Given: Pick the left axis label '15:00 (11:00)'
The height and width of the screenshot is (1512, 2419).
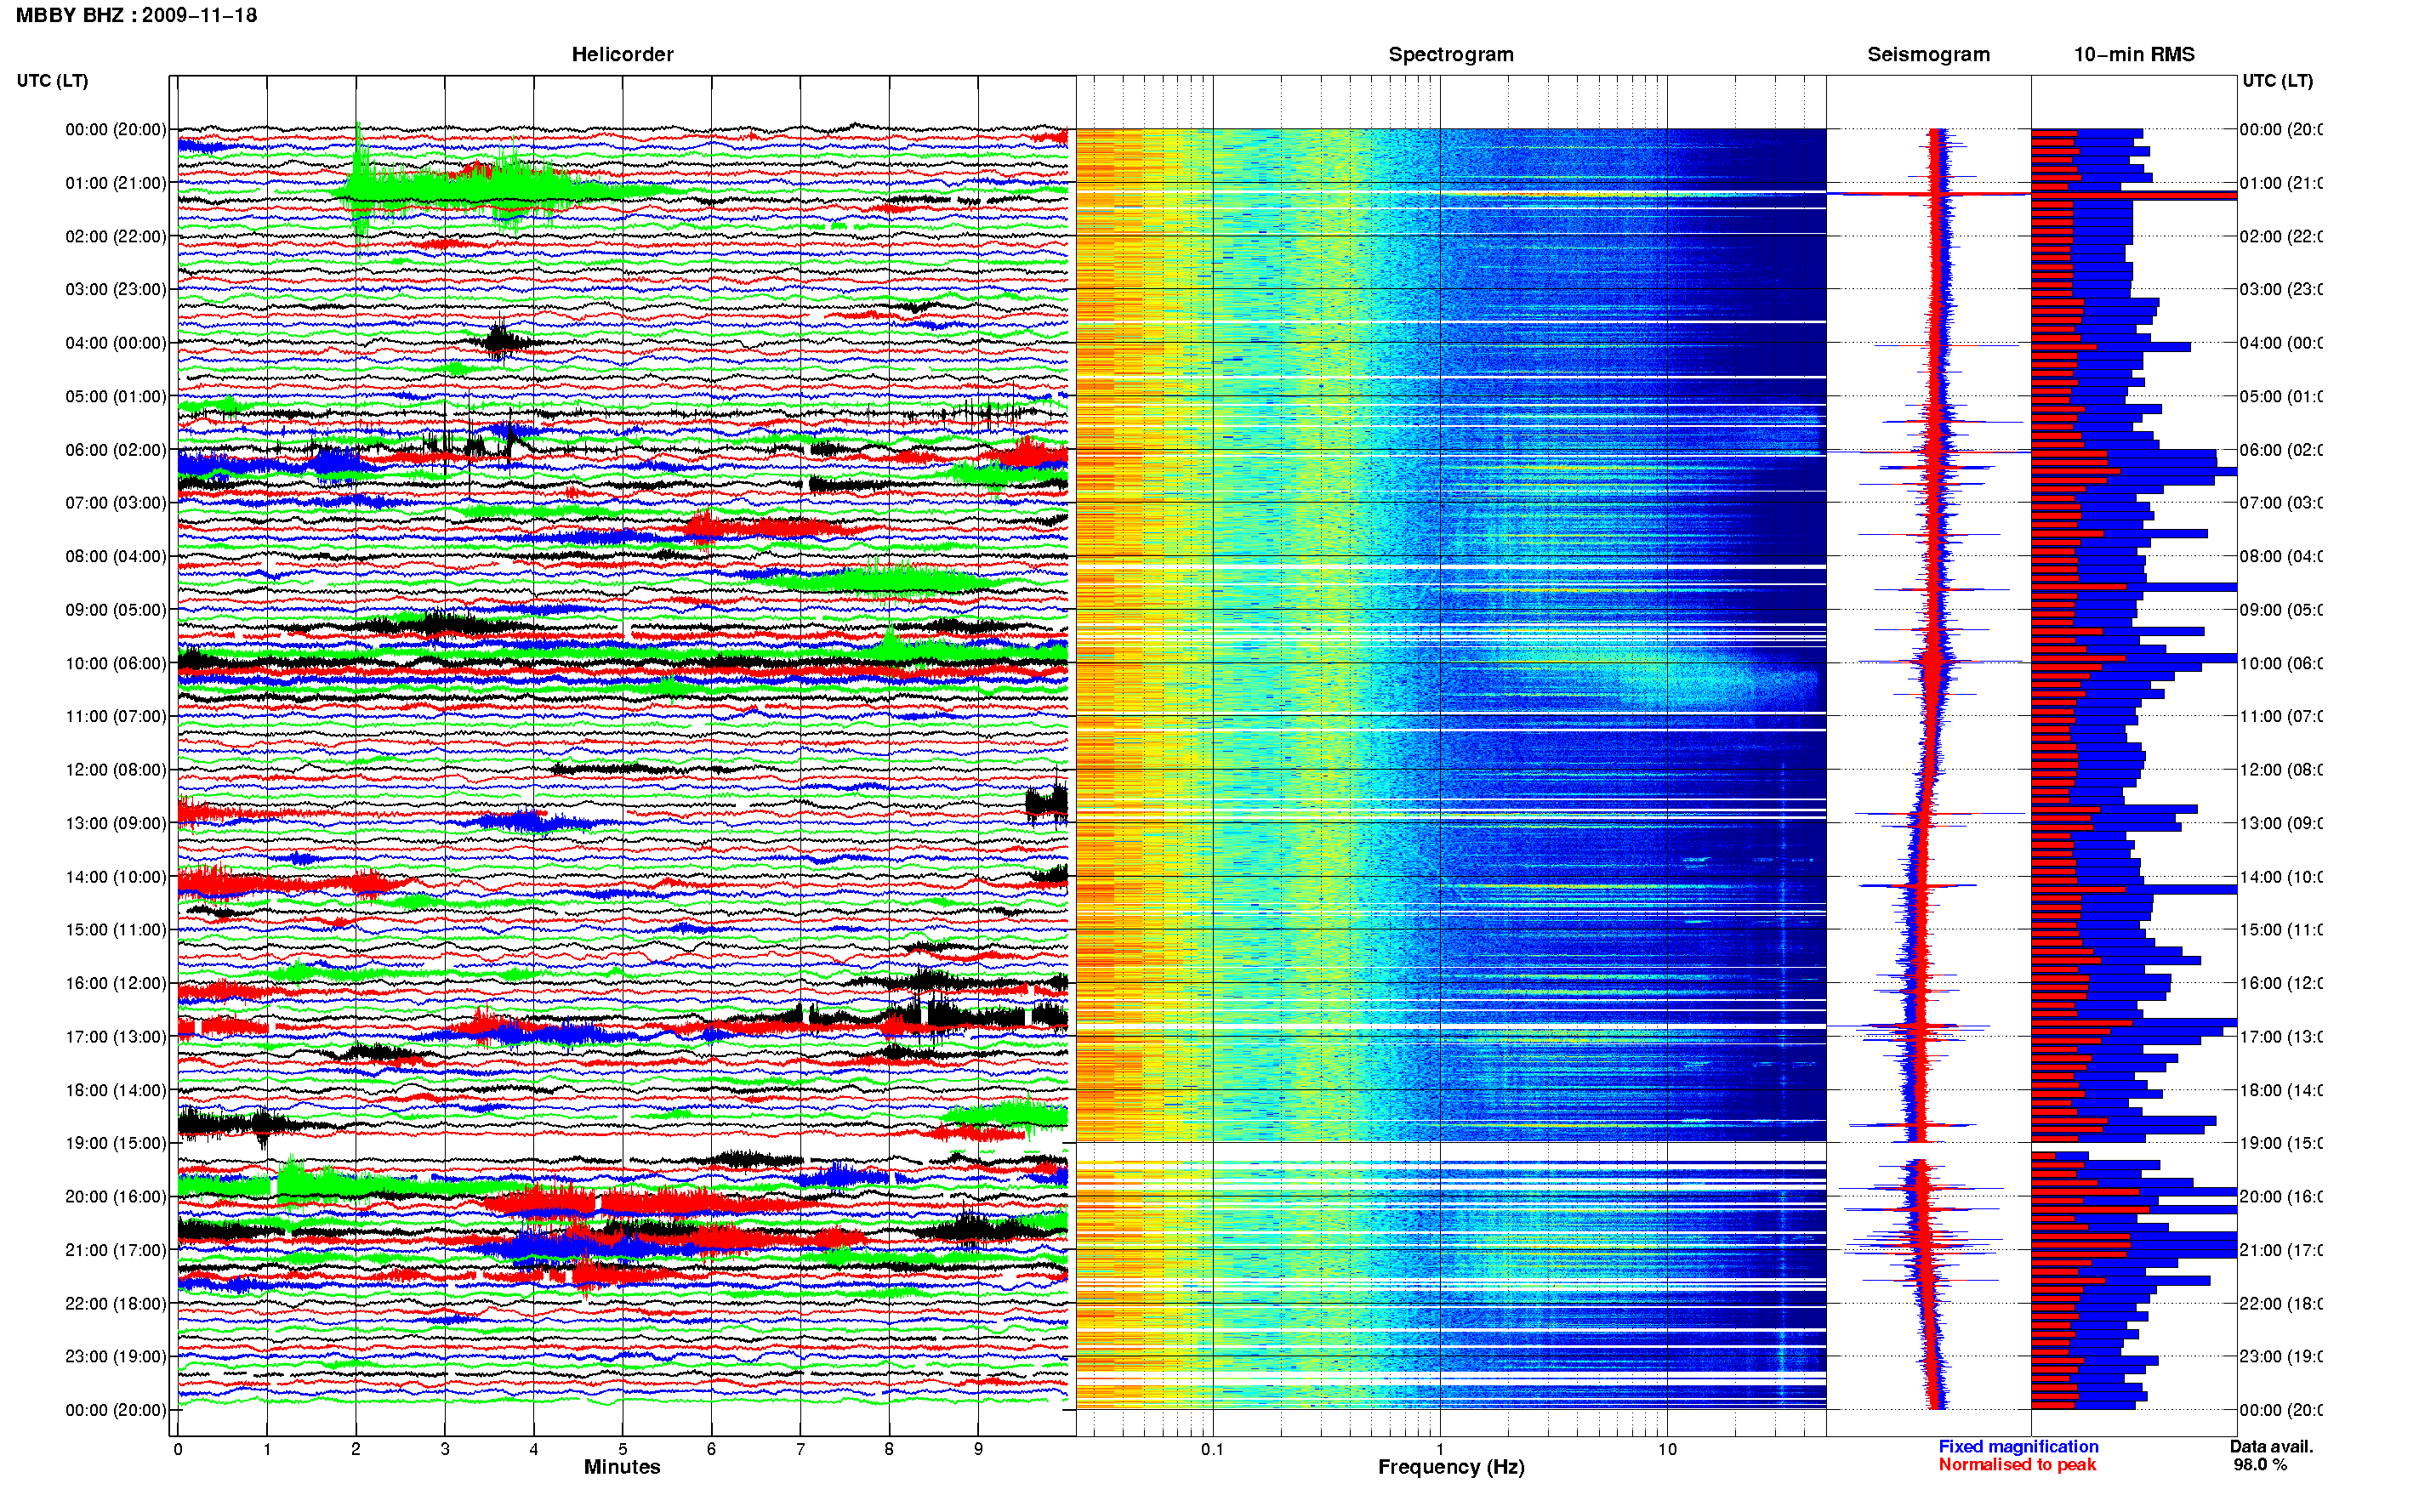Looking at the screenshot, I should 116,930.
